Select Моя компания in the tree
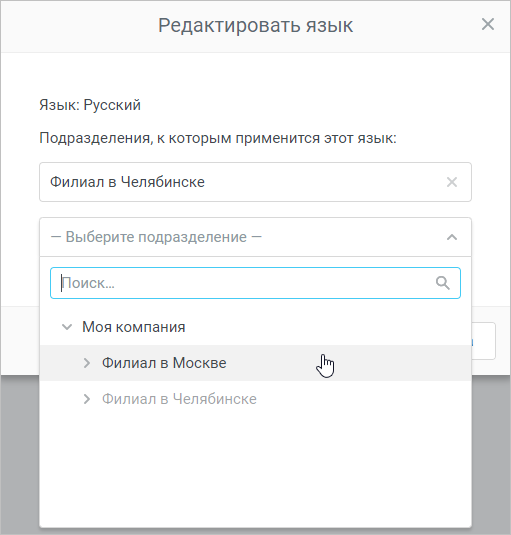Screen dimensions: 511x535 pyautogui.click(x=133, y=327)
